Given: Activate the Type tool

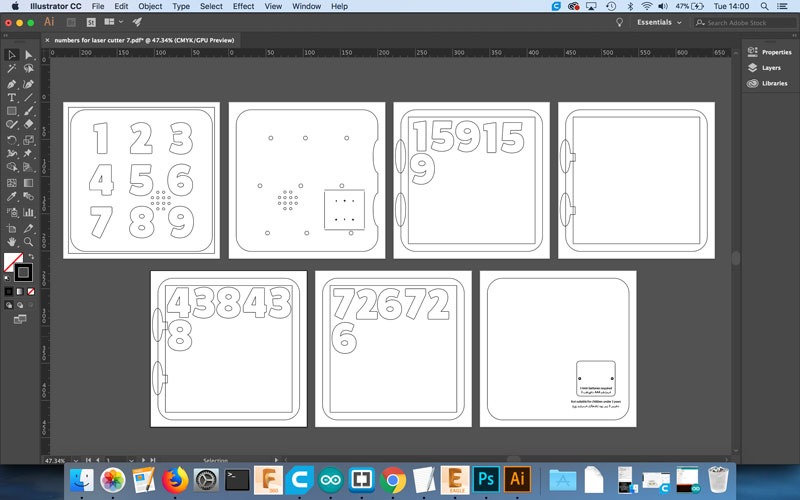Looking at the screenshot, I should (12, 97).
